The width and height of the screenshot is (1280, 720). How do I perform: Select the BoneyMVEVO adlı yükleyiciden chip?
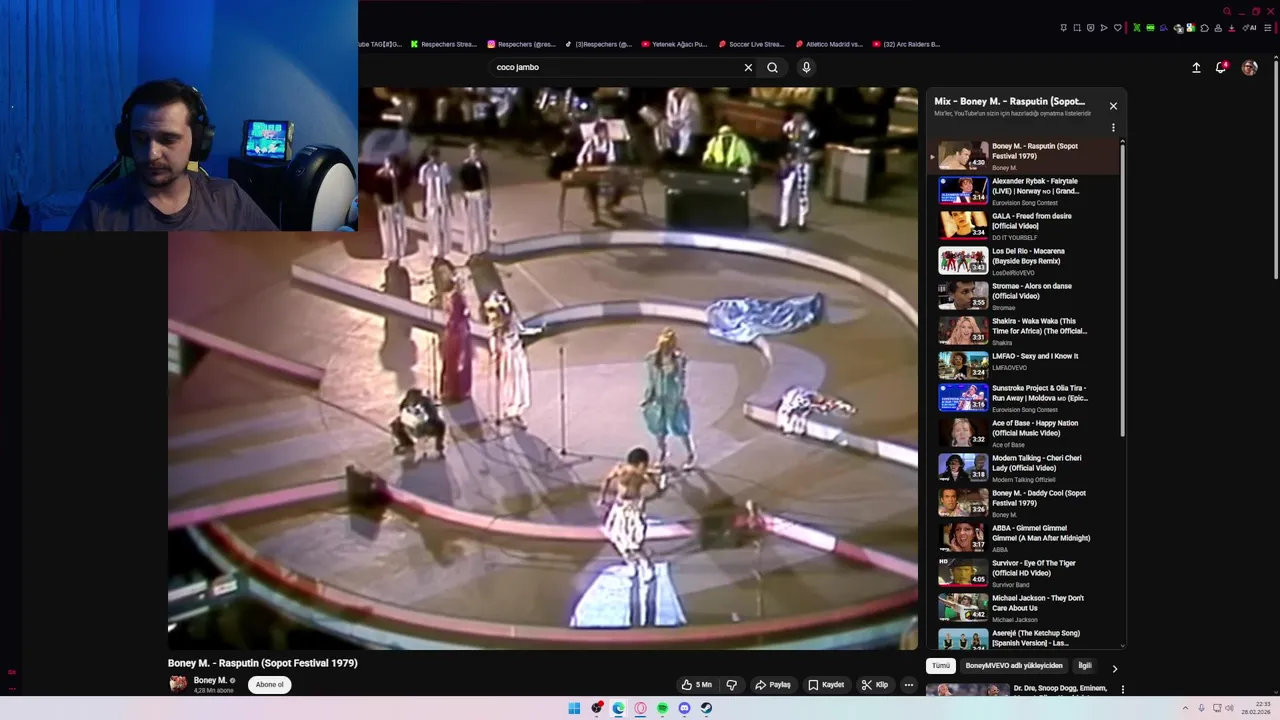(x=1014, y=666)
